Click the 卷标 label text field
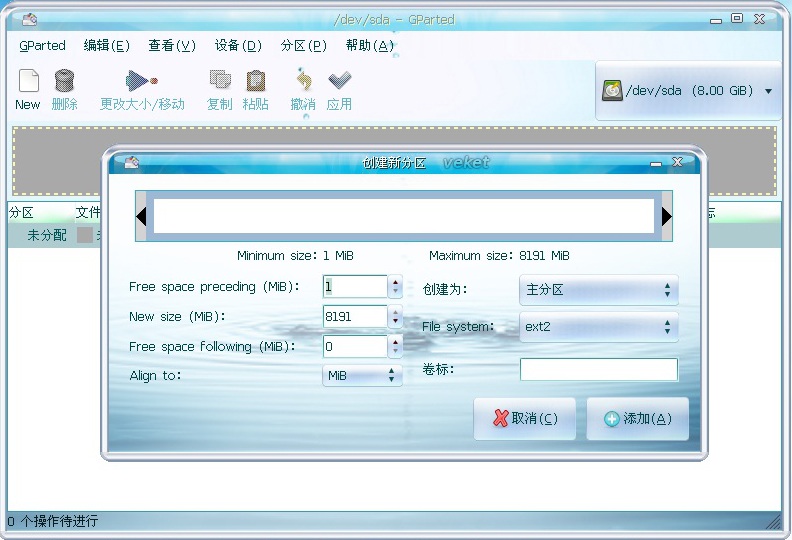Screen dimensions: 792x540 point(599,370)
